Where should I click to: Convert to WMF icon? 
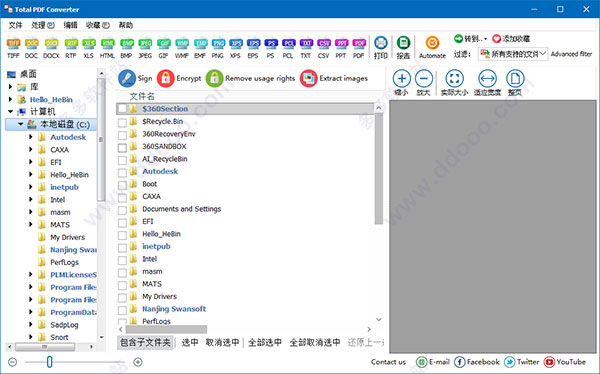[x=182, y=48]
